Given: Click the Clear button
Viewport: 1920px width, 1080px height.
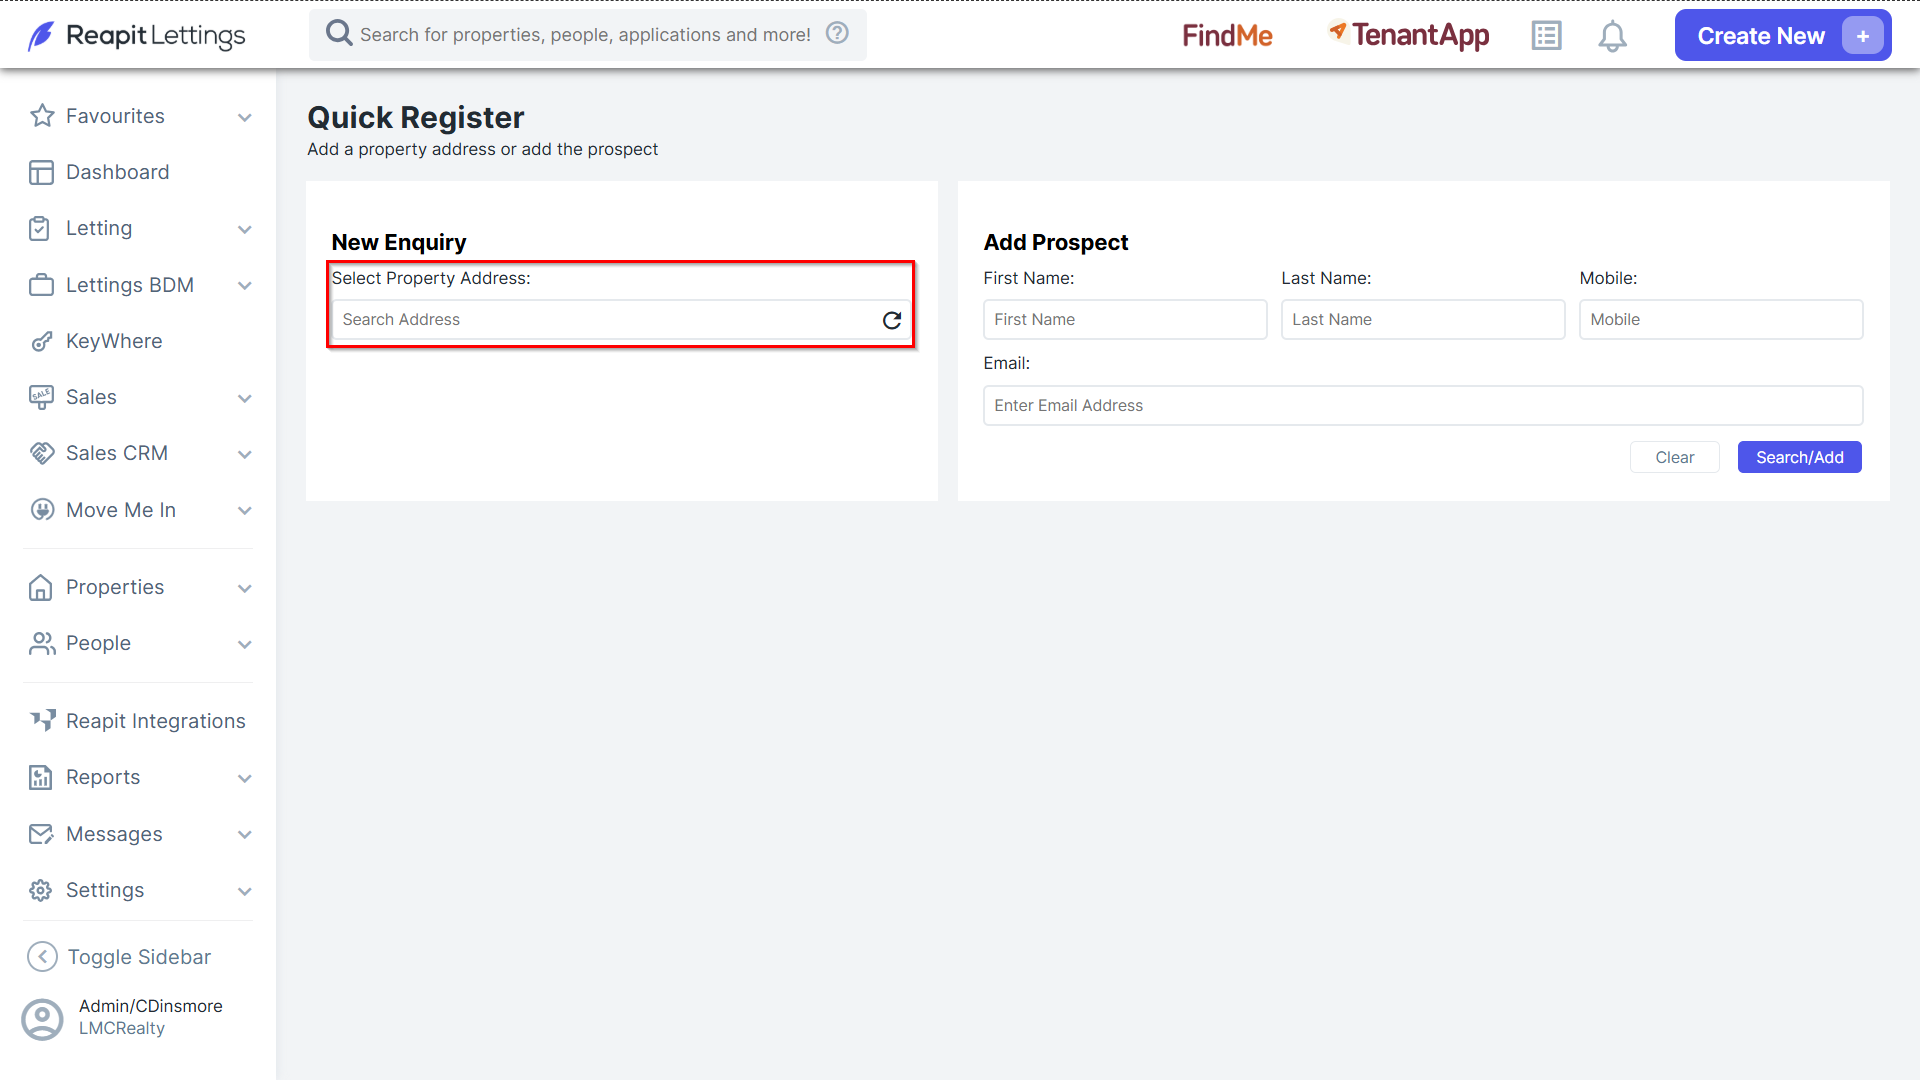Looking at the screenshot, I should pyautogui.click(x=1674, y=457).
